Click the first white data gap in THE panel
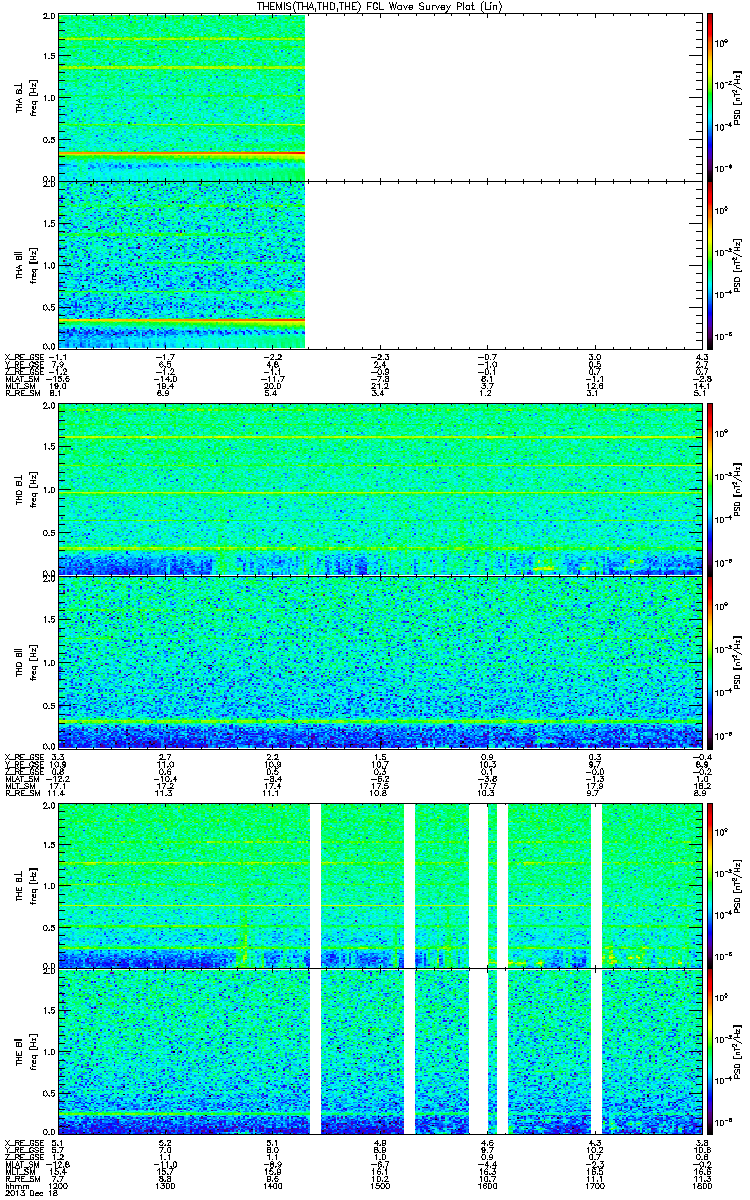The image size is (750, 1200). 316,968
